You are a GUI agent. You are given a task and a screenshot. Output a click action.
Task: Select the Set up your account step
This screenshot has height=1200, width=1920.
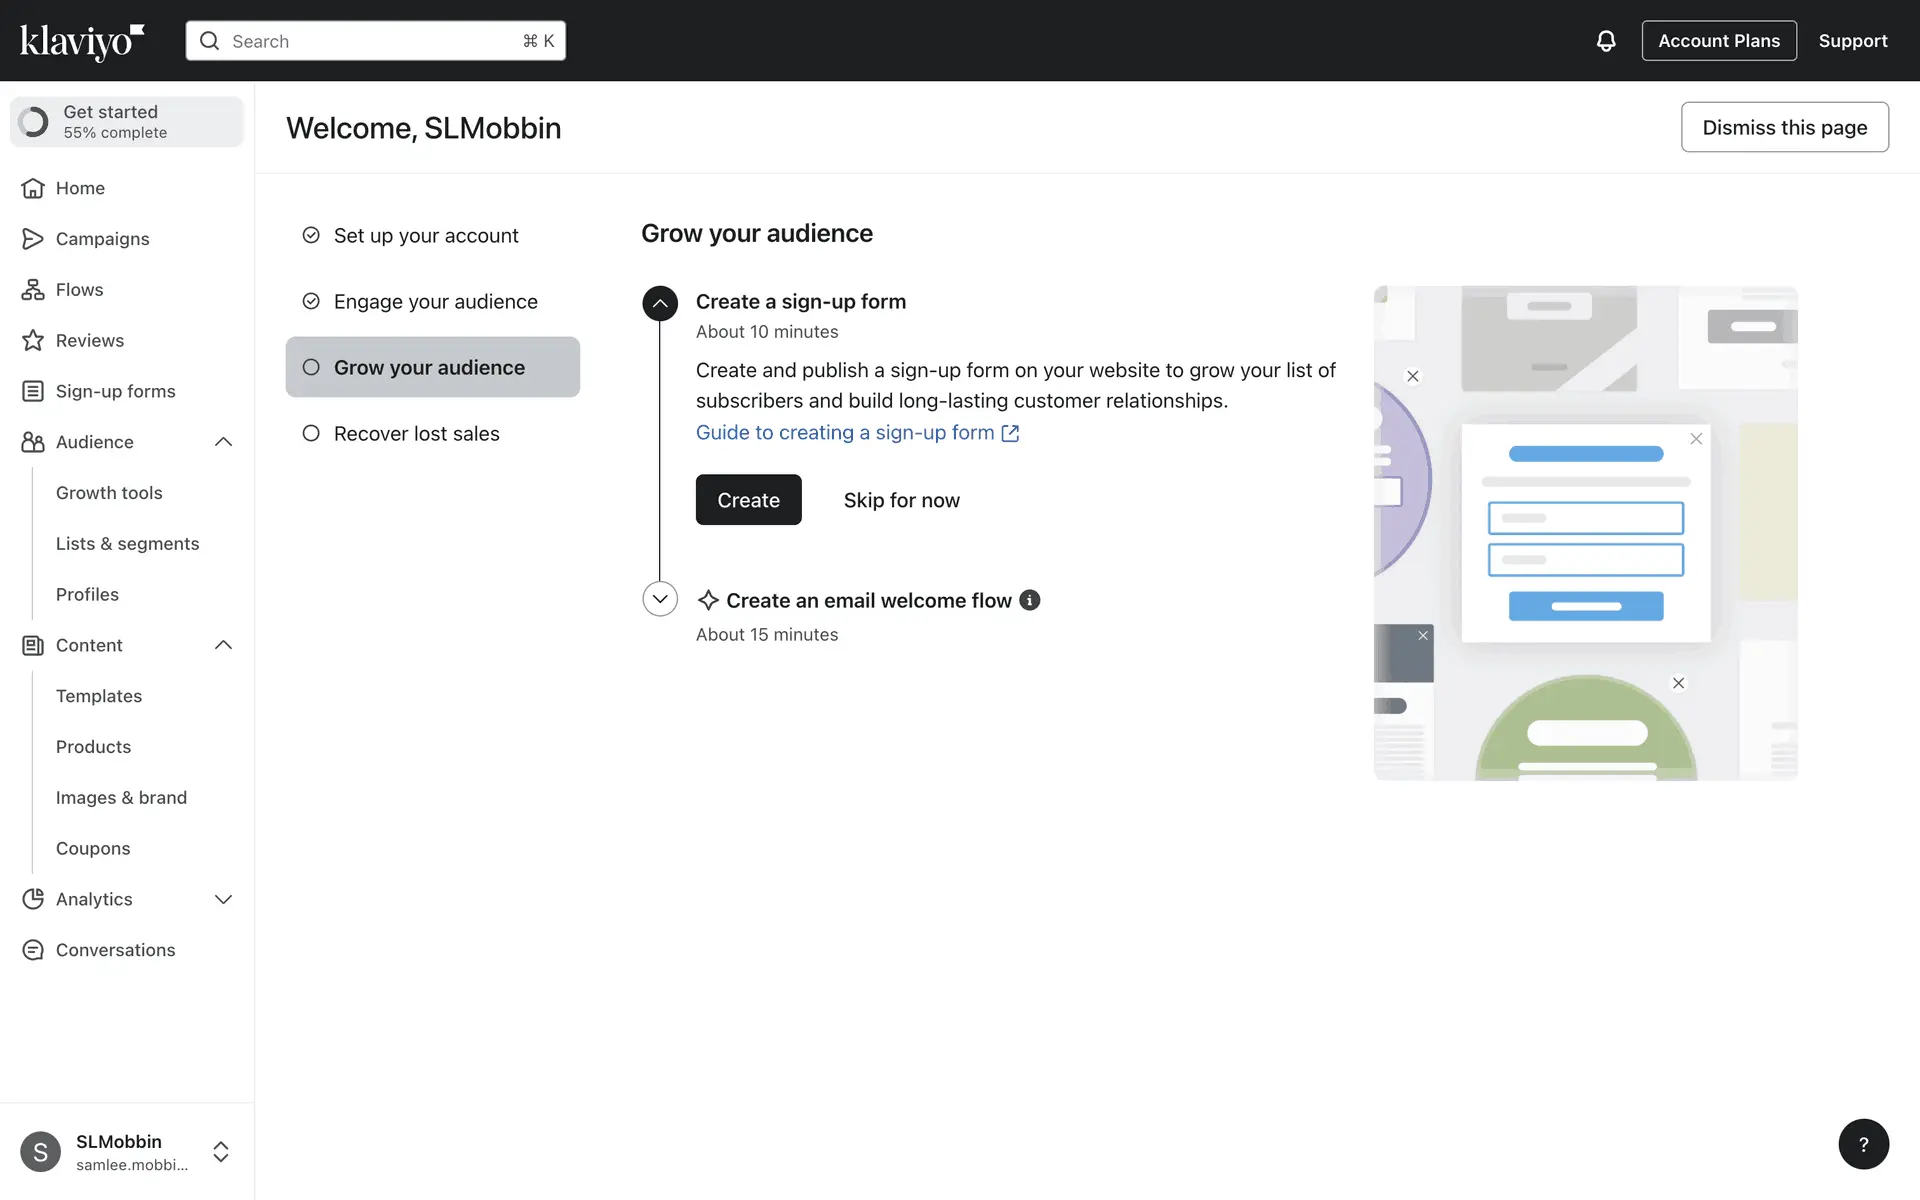click(425, 236)
